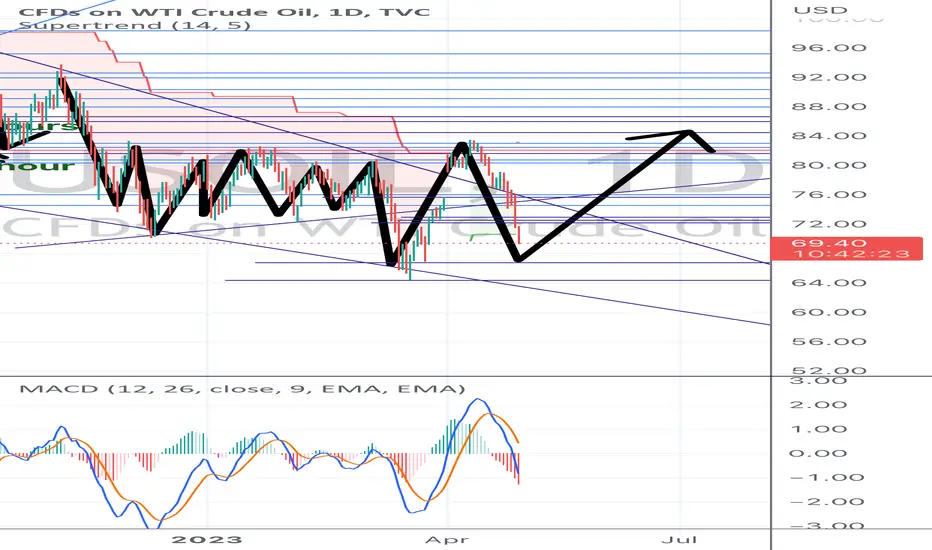
Task: Click the 84.00 price axis label
Action: (829, 136)
